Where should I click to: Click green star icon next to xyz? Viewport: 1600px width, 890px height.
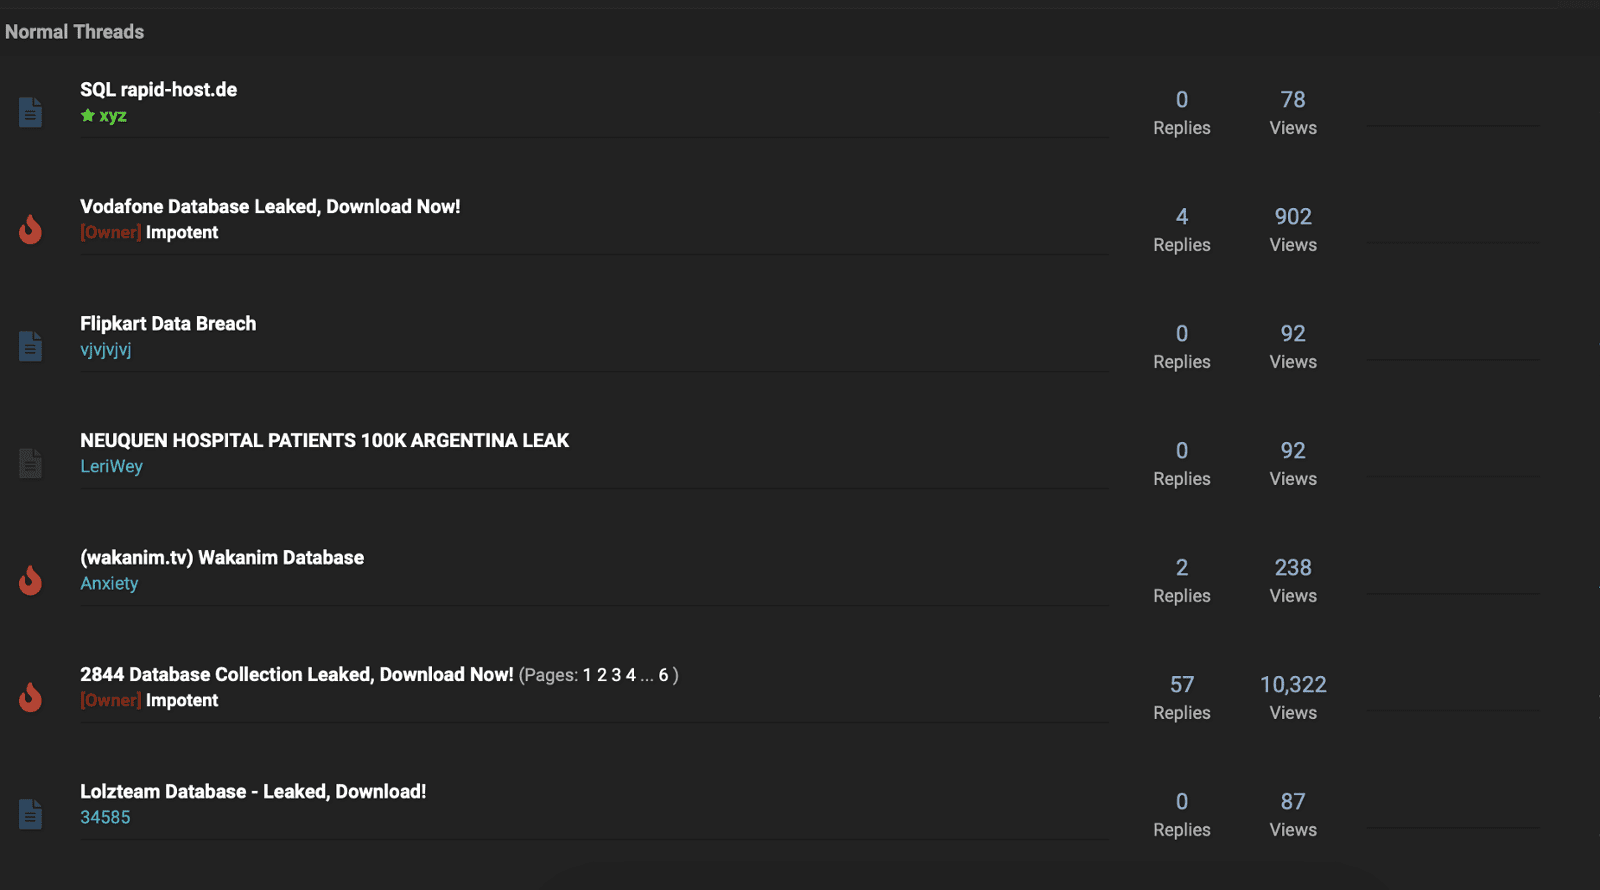coord(88,115)
